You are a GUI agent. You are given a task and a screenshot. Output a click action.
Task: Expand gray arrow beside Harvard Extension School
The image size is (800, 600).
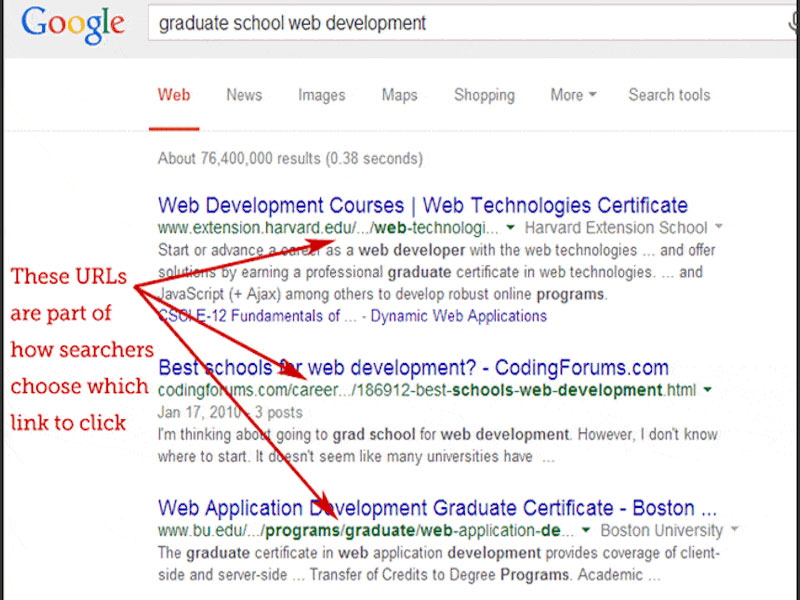tap(719, 226)
